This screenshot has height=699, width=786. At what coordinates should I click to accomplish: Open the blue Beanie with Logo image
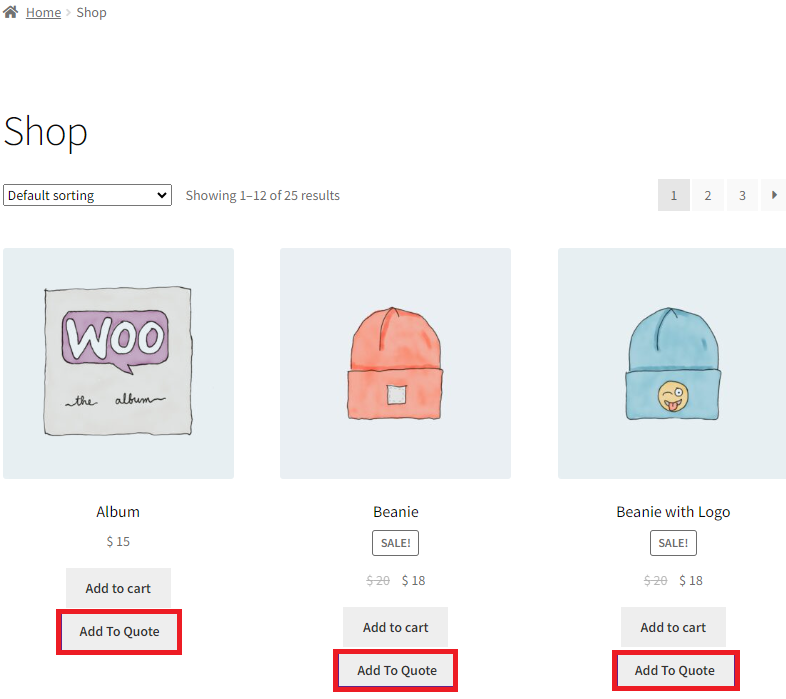click(672, 363)
